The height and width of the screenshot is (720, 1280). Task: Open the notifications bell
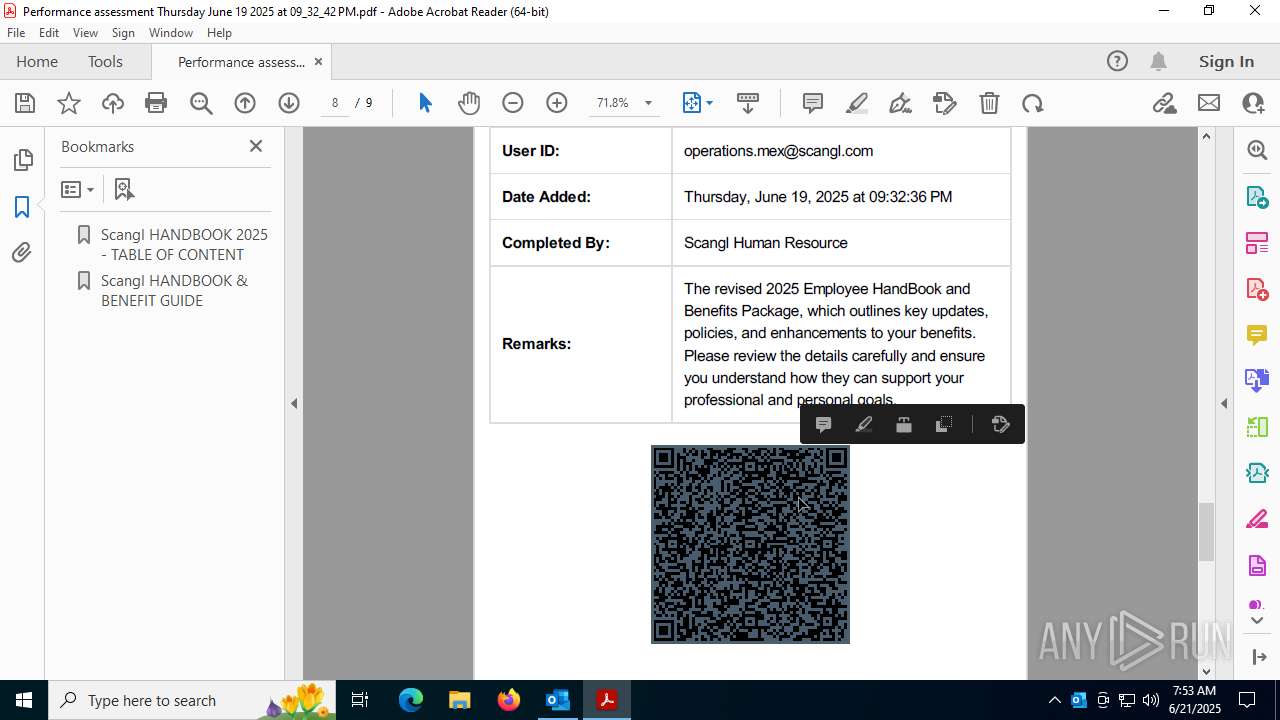[x=1158, y=61]
